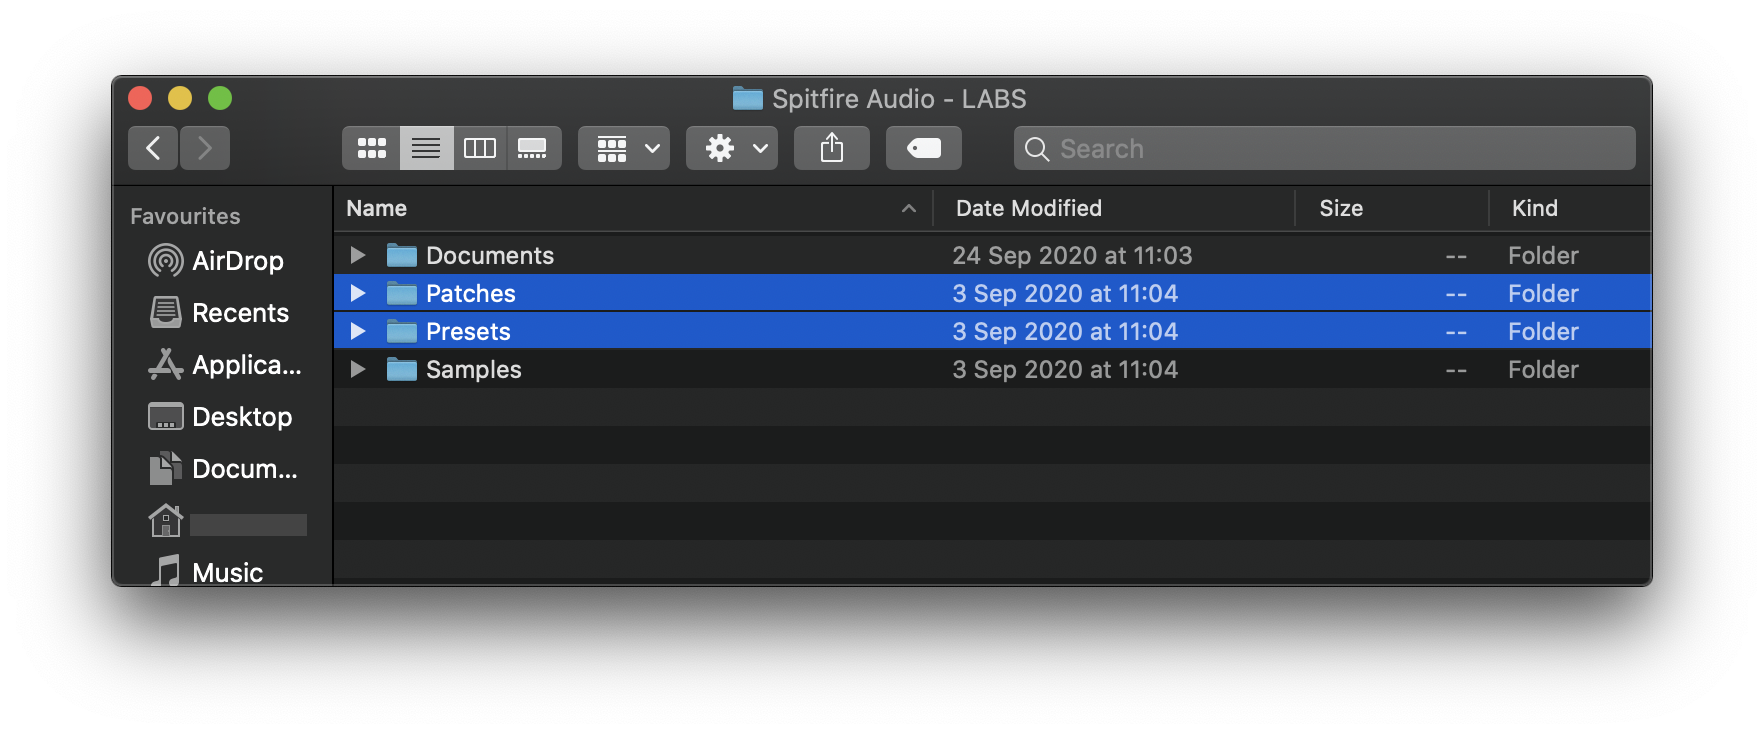
Task: Select the Documents folder row
Action: 992,255
